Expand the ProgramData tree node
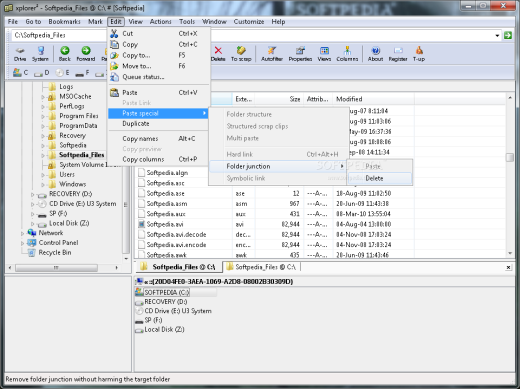Image resolution: width=520 pixels, height=389 pixels. click(43, 126)
